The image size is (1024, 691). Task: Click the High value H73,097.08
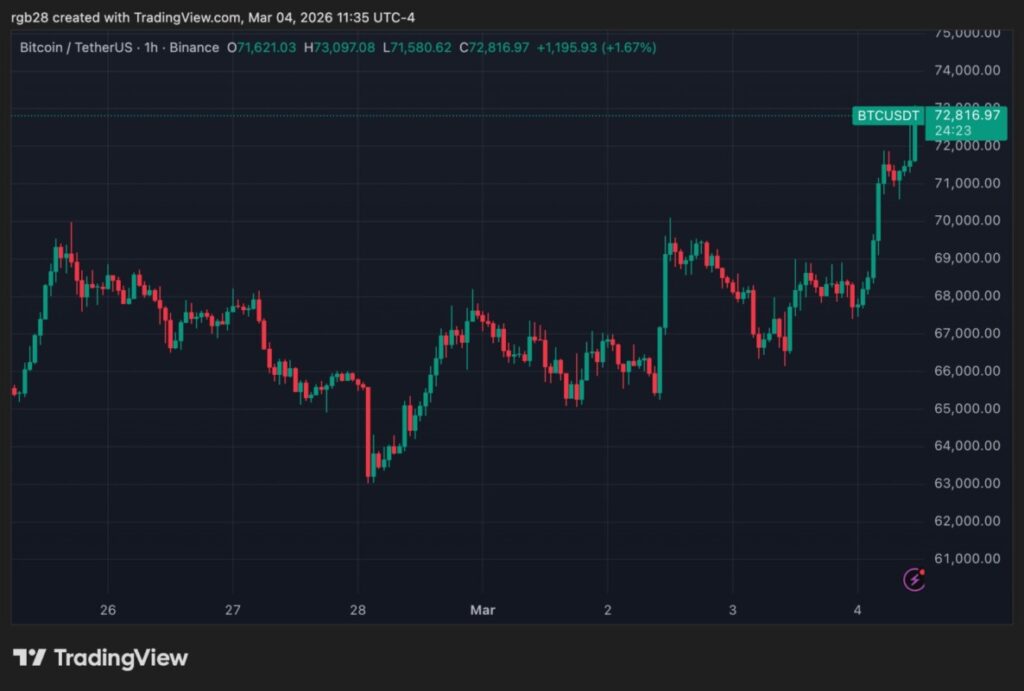[340, 47]
